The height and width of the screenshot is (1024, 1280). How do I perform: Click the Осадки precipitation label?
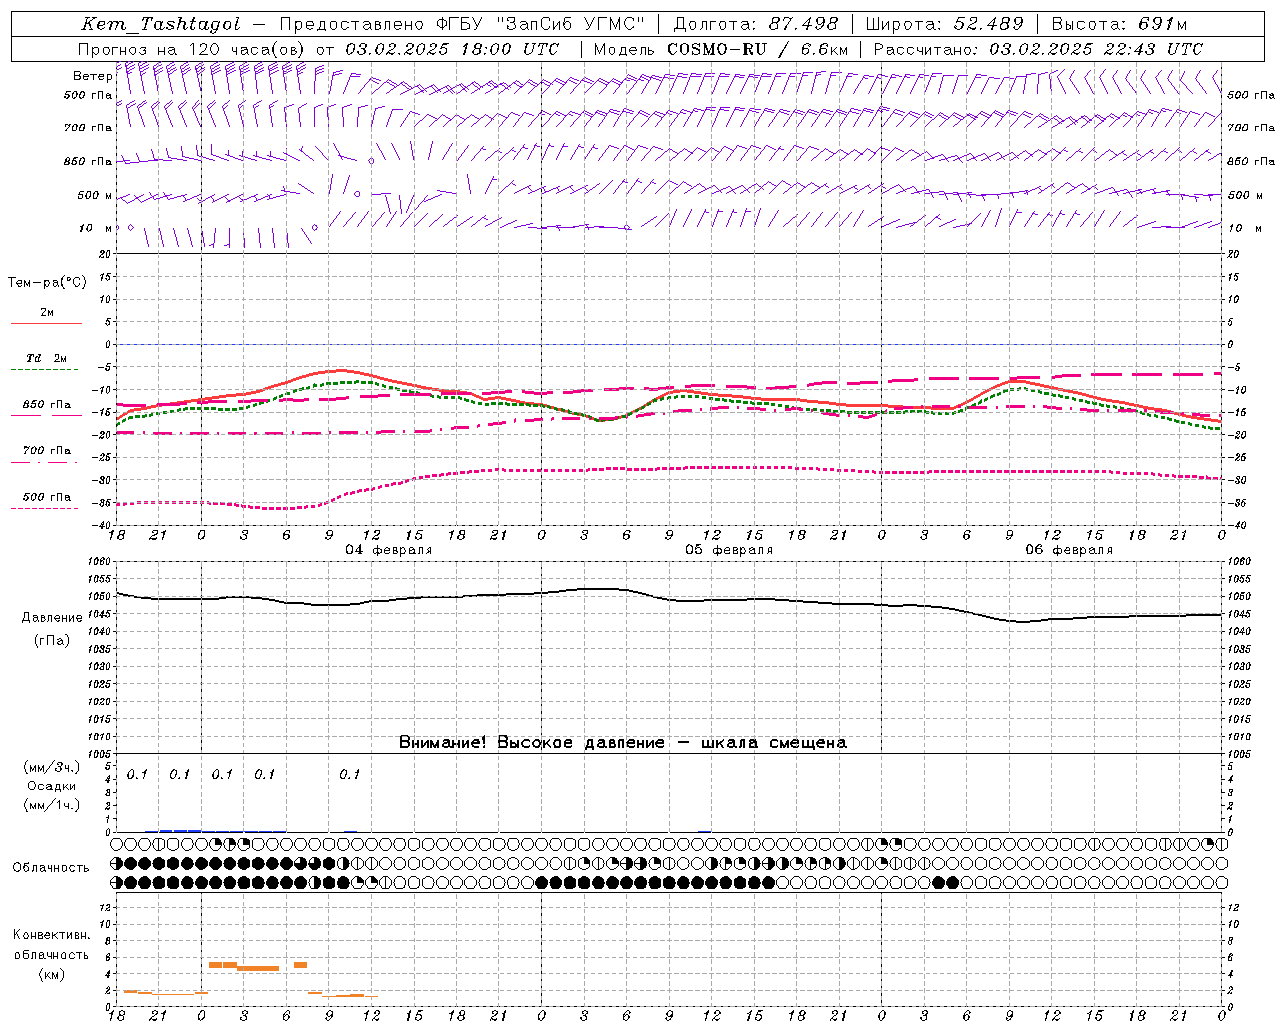52,786
